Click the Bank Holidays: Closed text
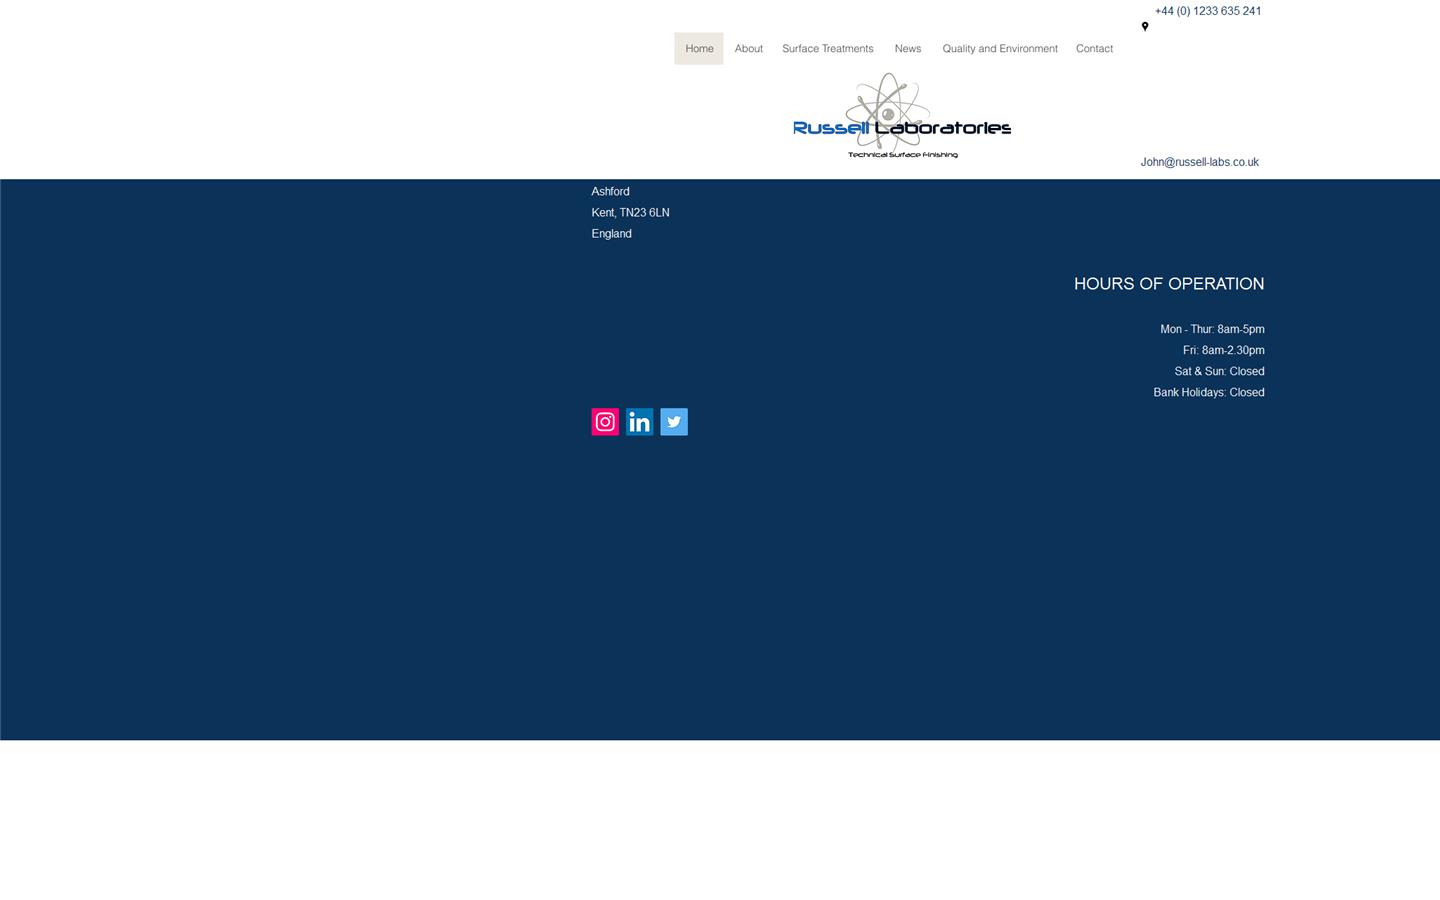 (1208, 392)
